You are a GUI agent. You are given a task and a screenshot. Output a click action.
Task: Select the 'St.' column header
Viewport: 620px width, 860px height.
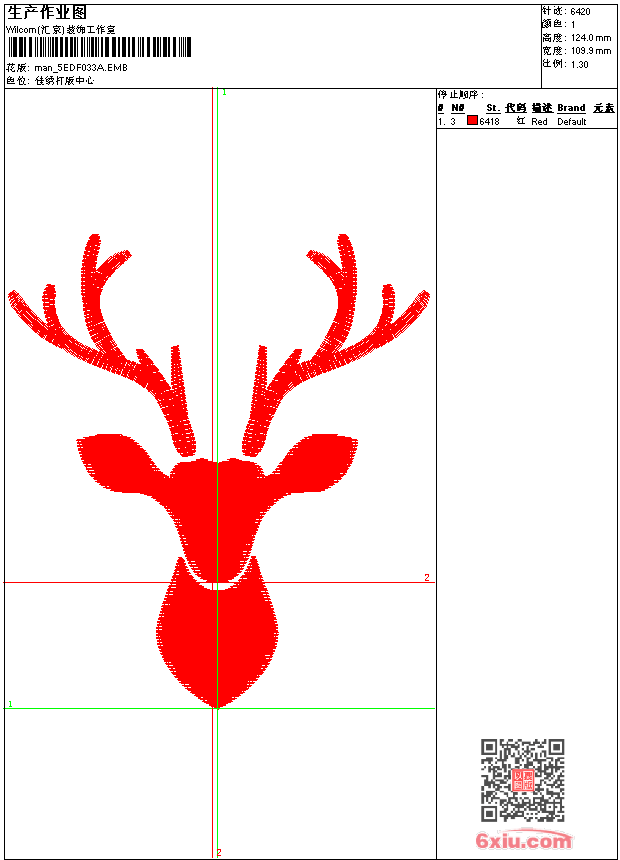pos(493,108)
